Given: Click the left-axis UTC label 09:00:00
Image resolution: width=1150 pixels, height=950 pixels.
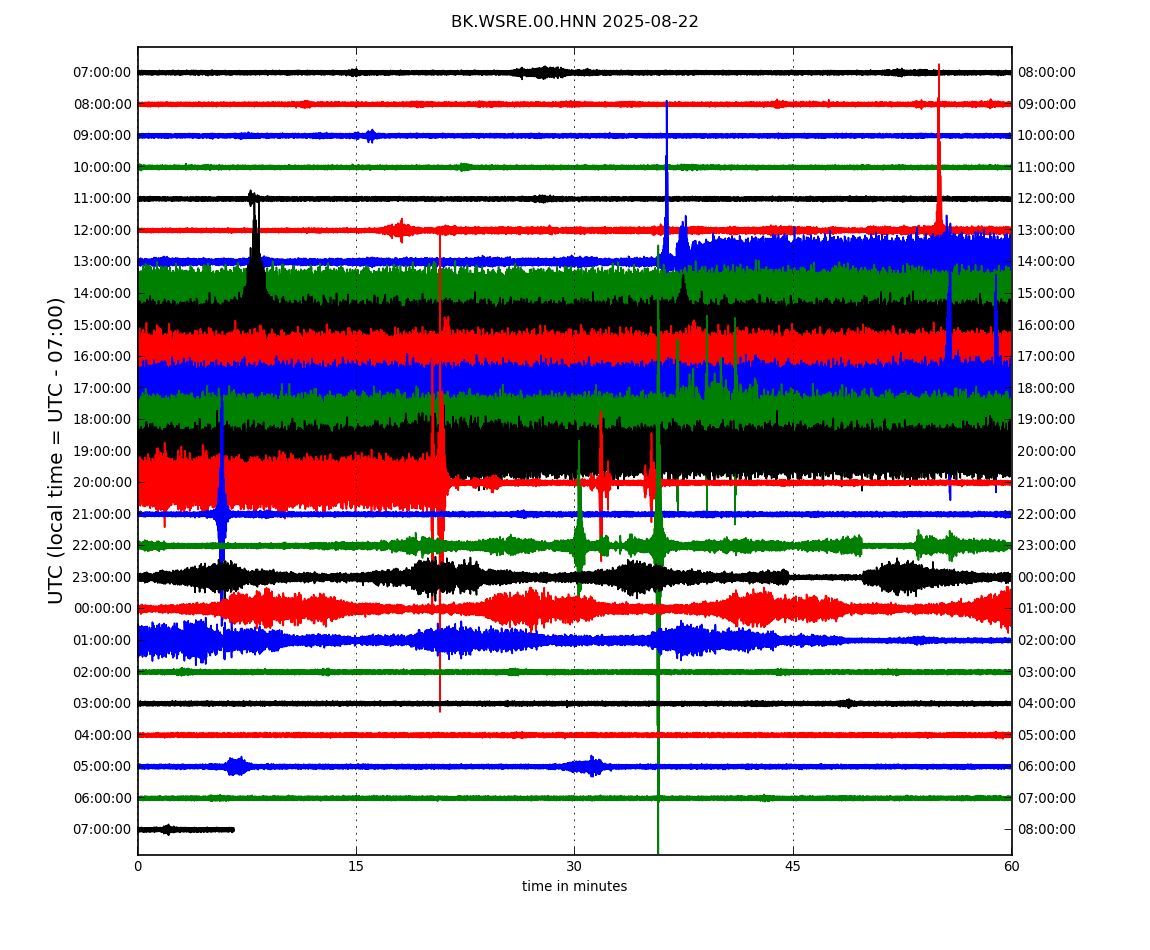Looking at the screenshot, I should pyautogui.click(x=102, y=136).
